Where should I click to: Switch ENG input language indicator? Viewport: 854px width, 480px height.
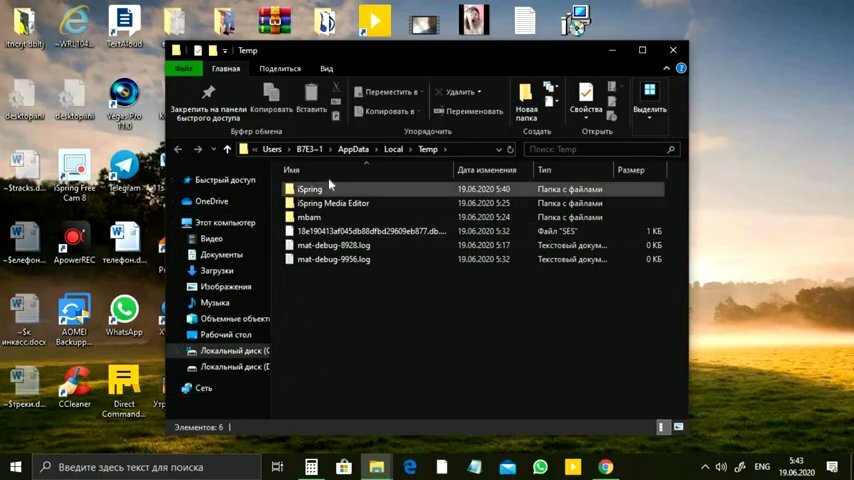[762, 467]
